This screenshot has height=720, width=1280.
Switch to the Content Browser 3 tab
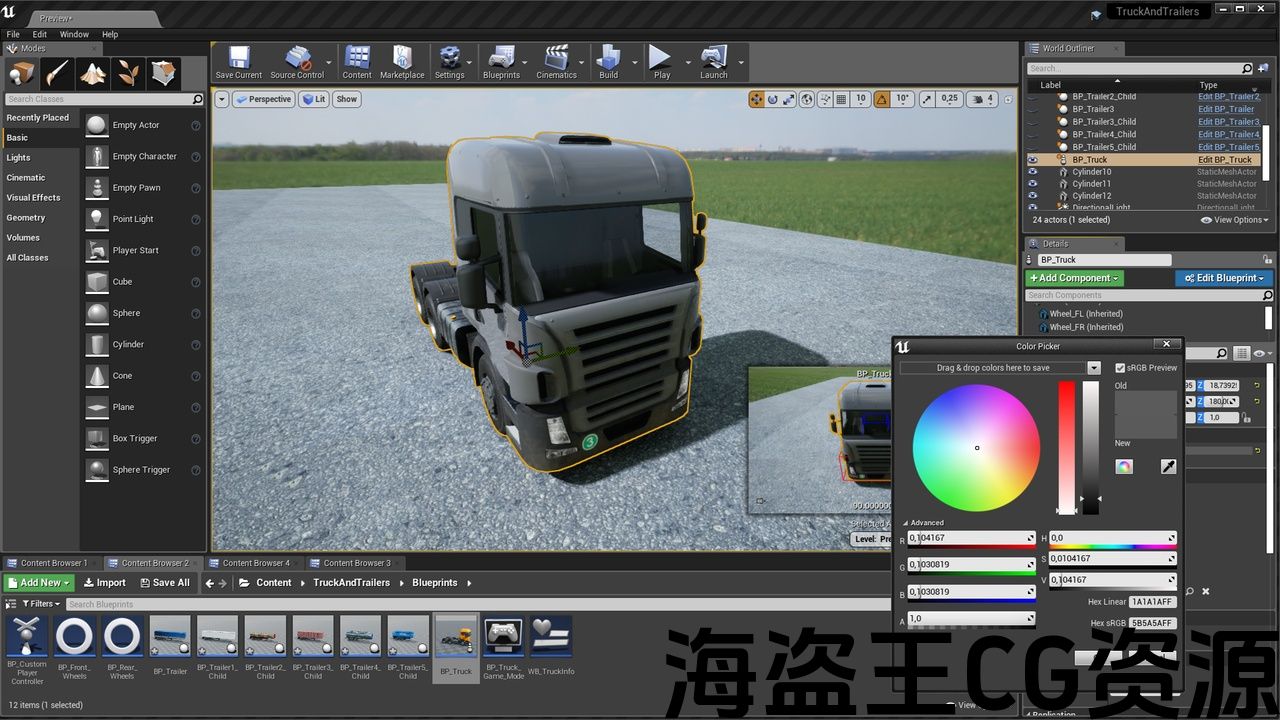pos(356,563)
